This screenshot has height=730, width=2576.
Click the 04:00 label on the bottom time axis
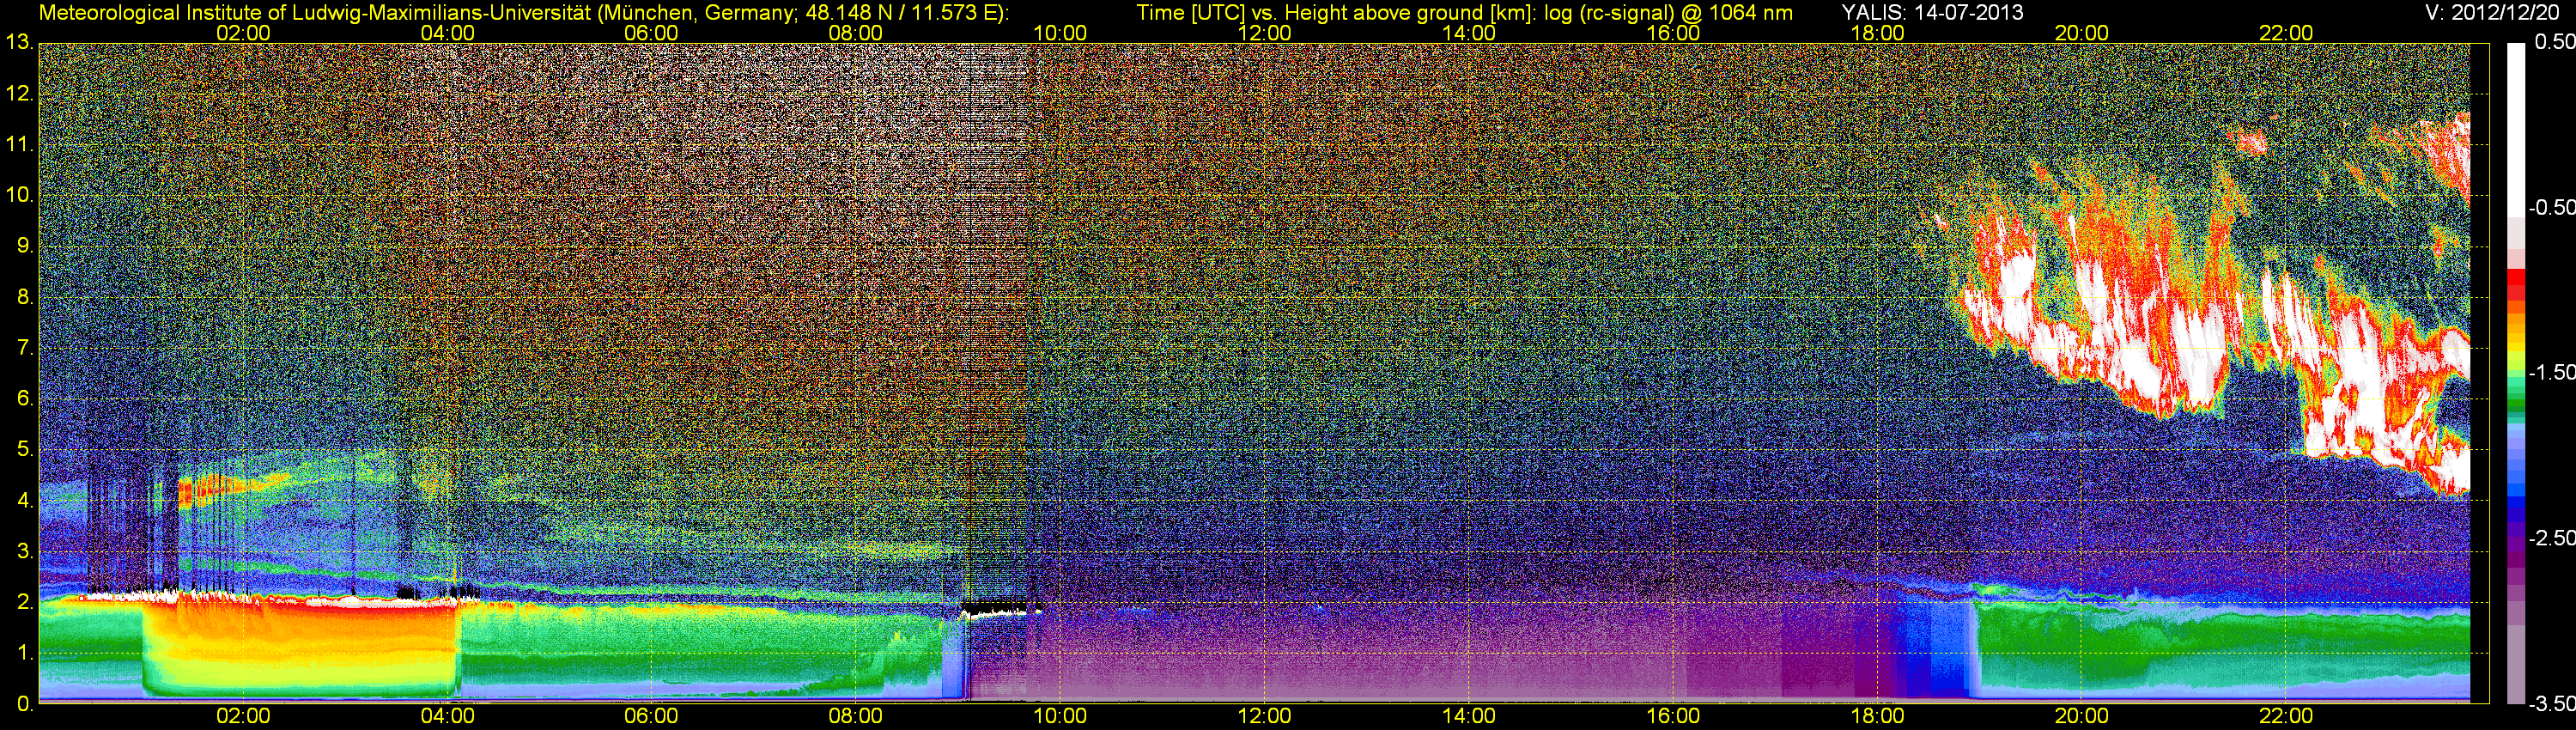coord(447,716)
